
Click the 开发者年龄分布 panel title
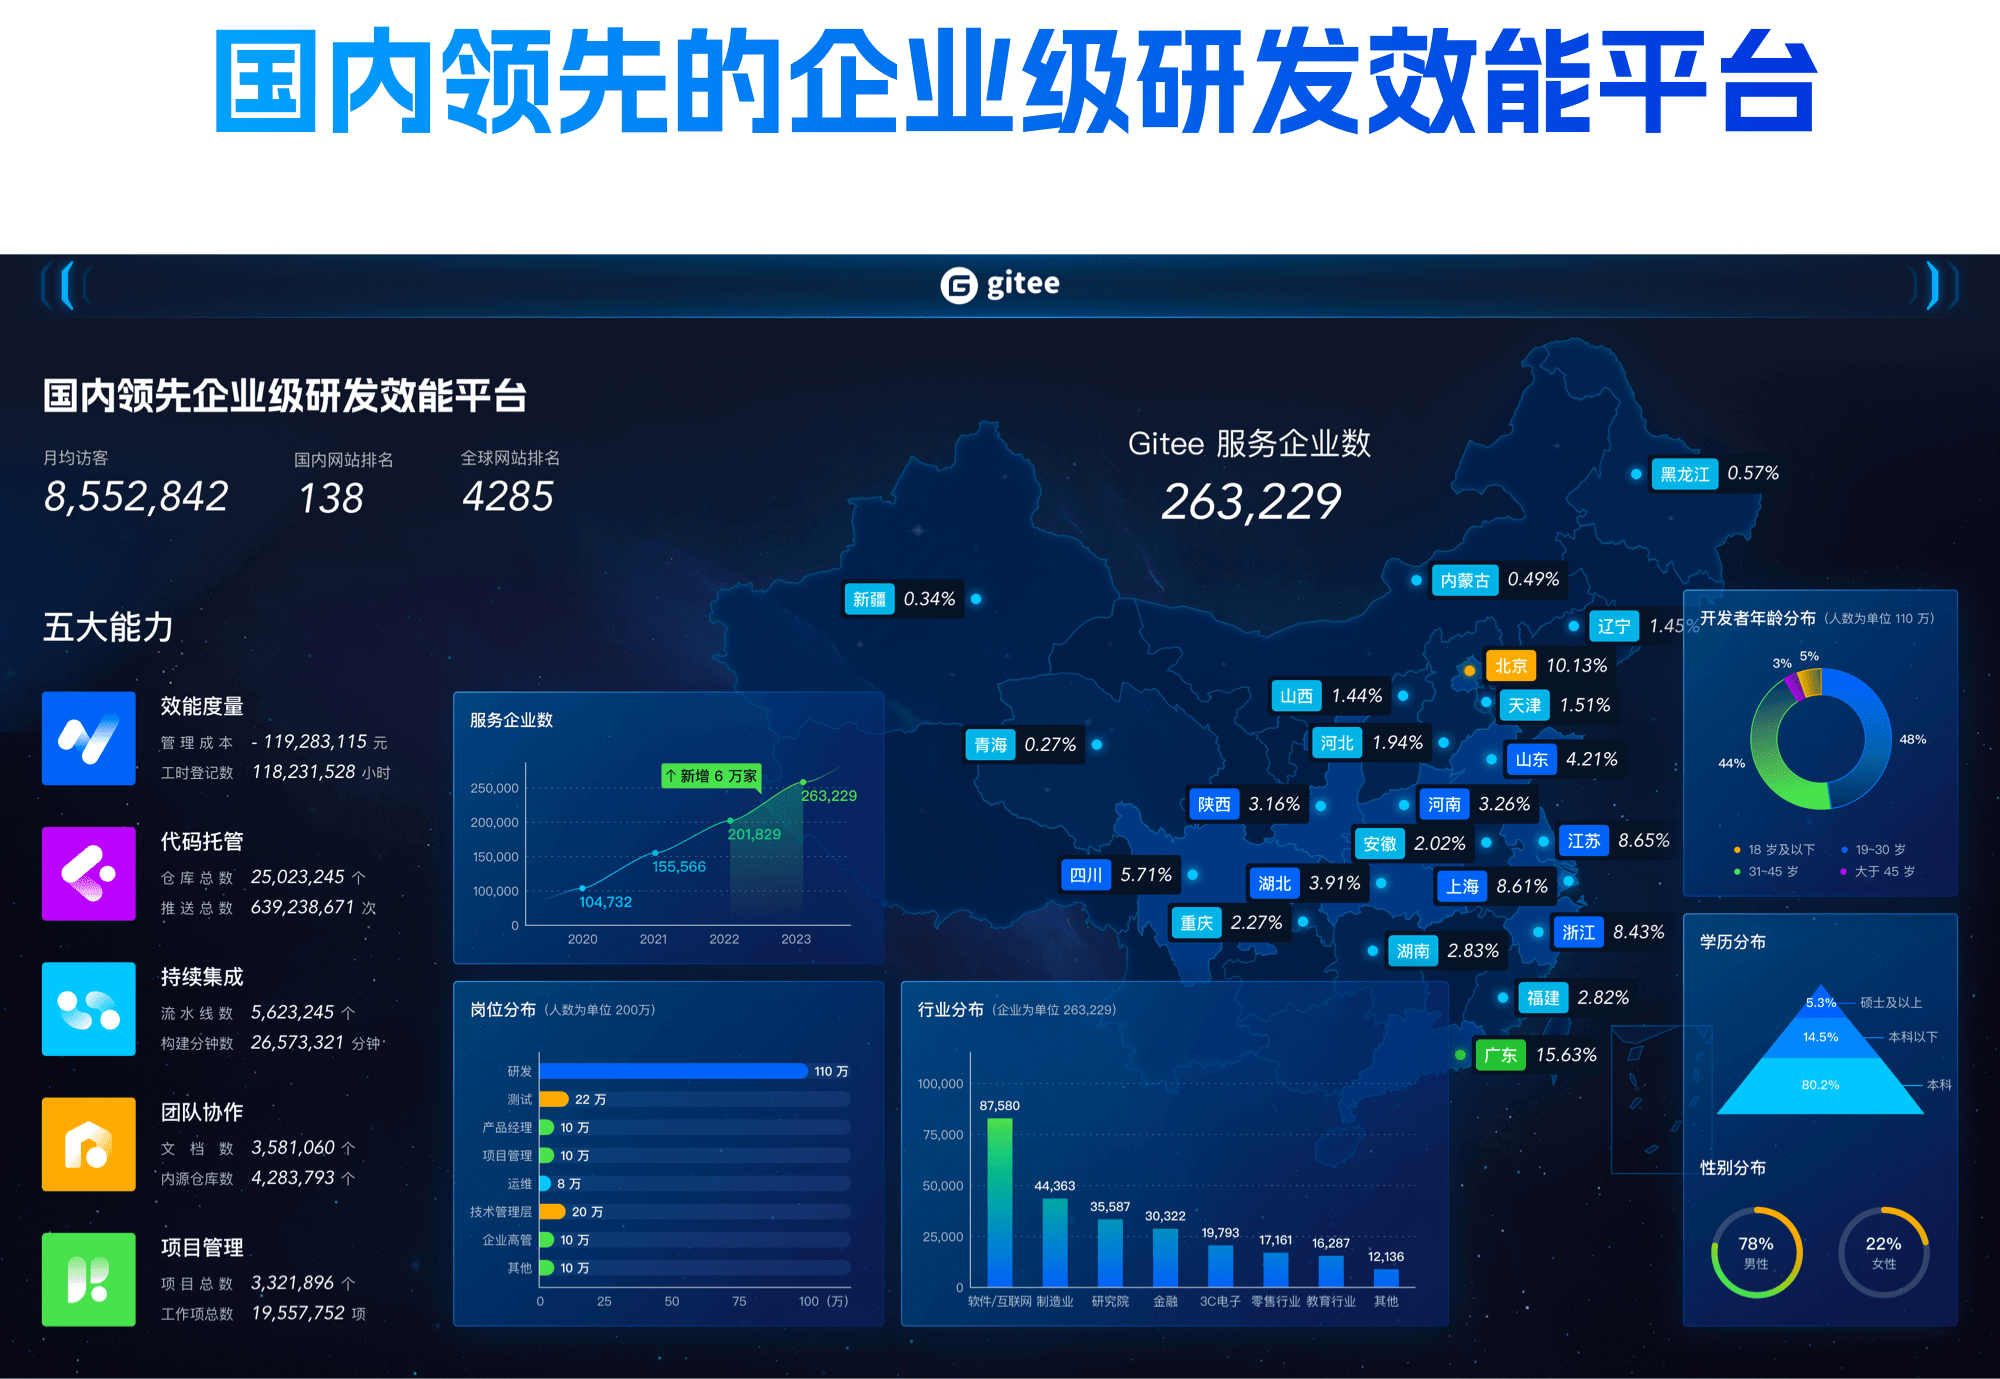[1758, 618]
